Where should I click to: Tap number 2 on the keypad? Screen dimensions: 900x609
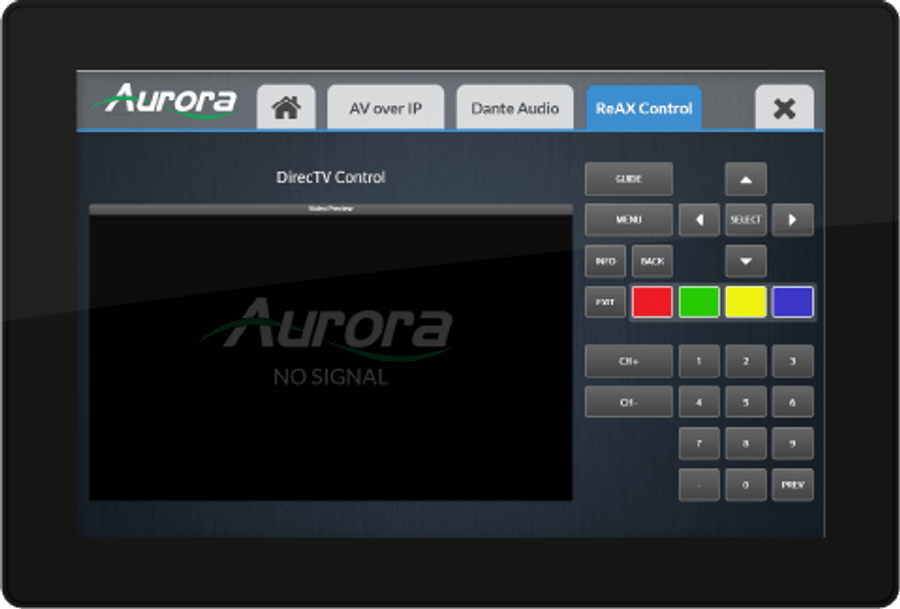(x=746, y=361)
